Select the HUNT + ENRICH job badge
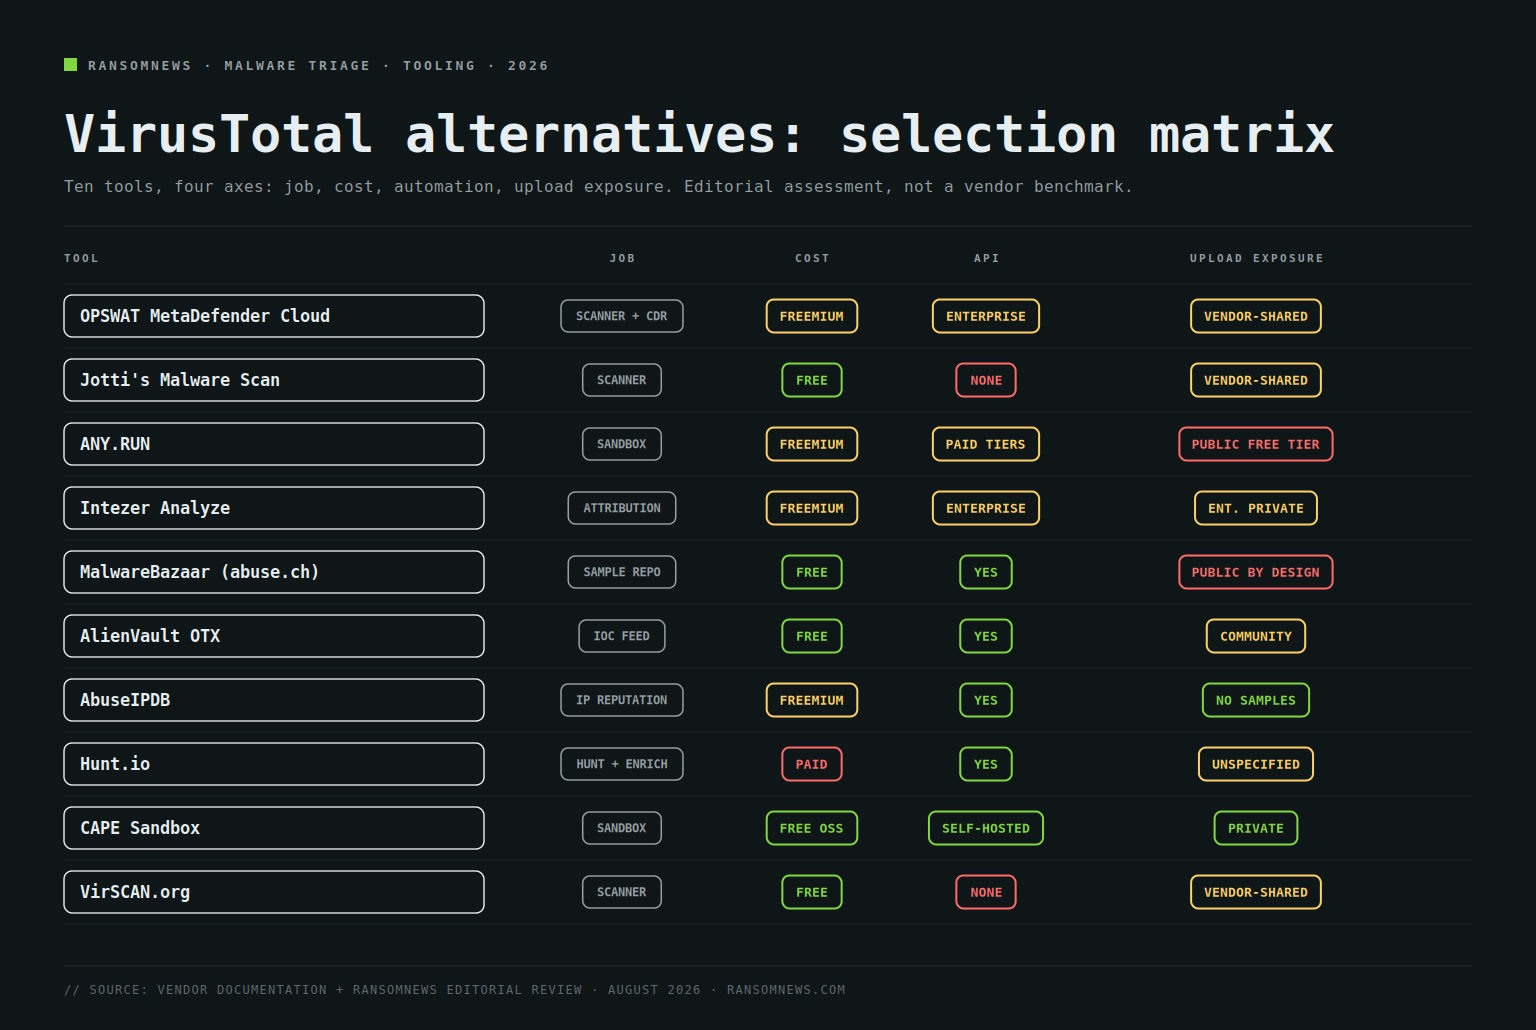 point(622,764)
